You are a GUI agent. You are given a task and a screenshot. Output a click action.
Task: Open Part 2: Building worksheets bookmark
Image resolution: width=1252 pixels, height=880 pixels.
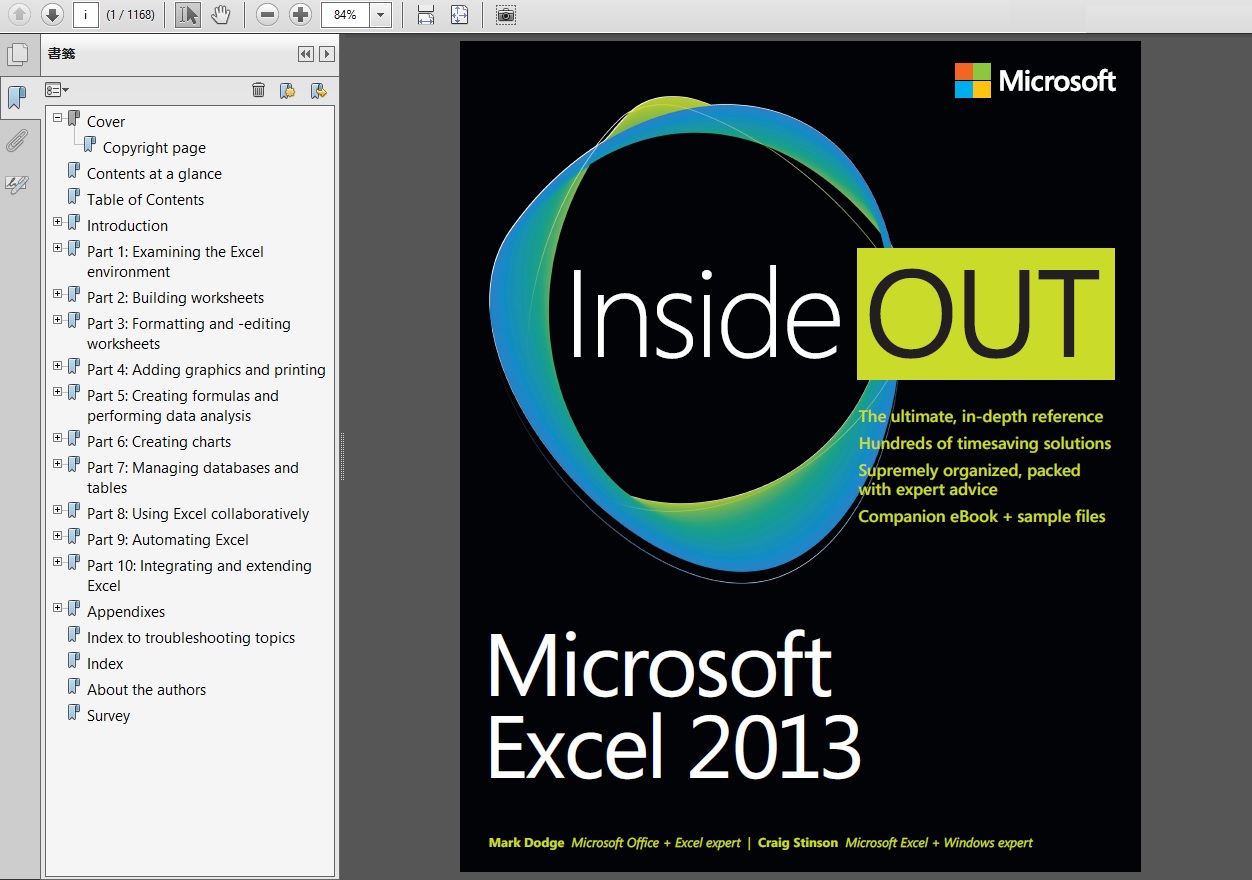click(175, 298)
